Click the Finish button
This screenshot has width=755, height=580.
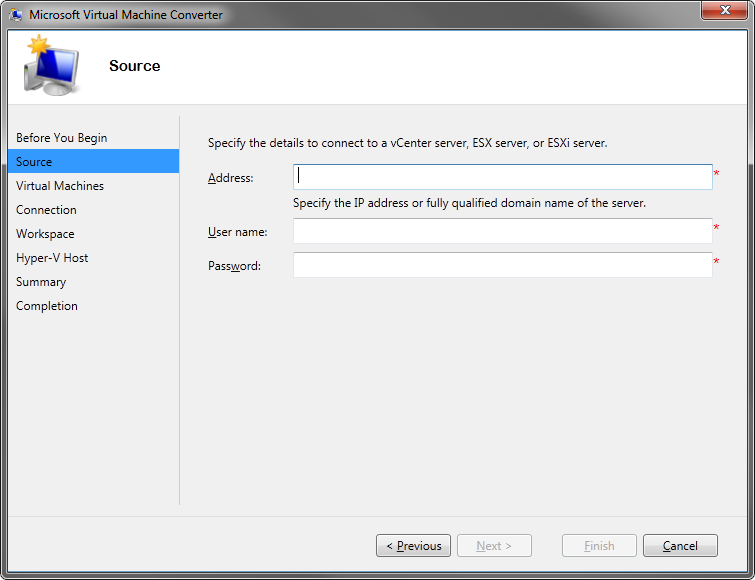(599, 545)
